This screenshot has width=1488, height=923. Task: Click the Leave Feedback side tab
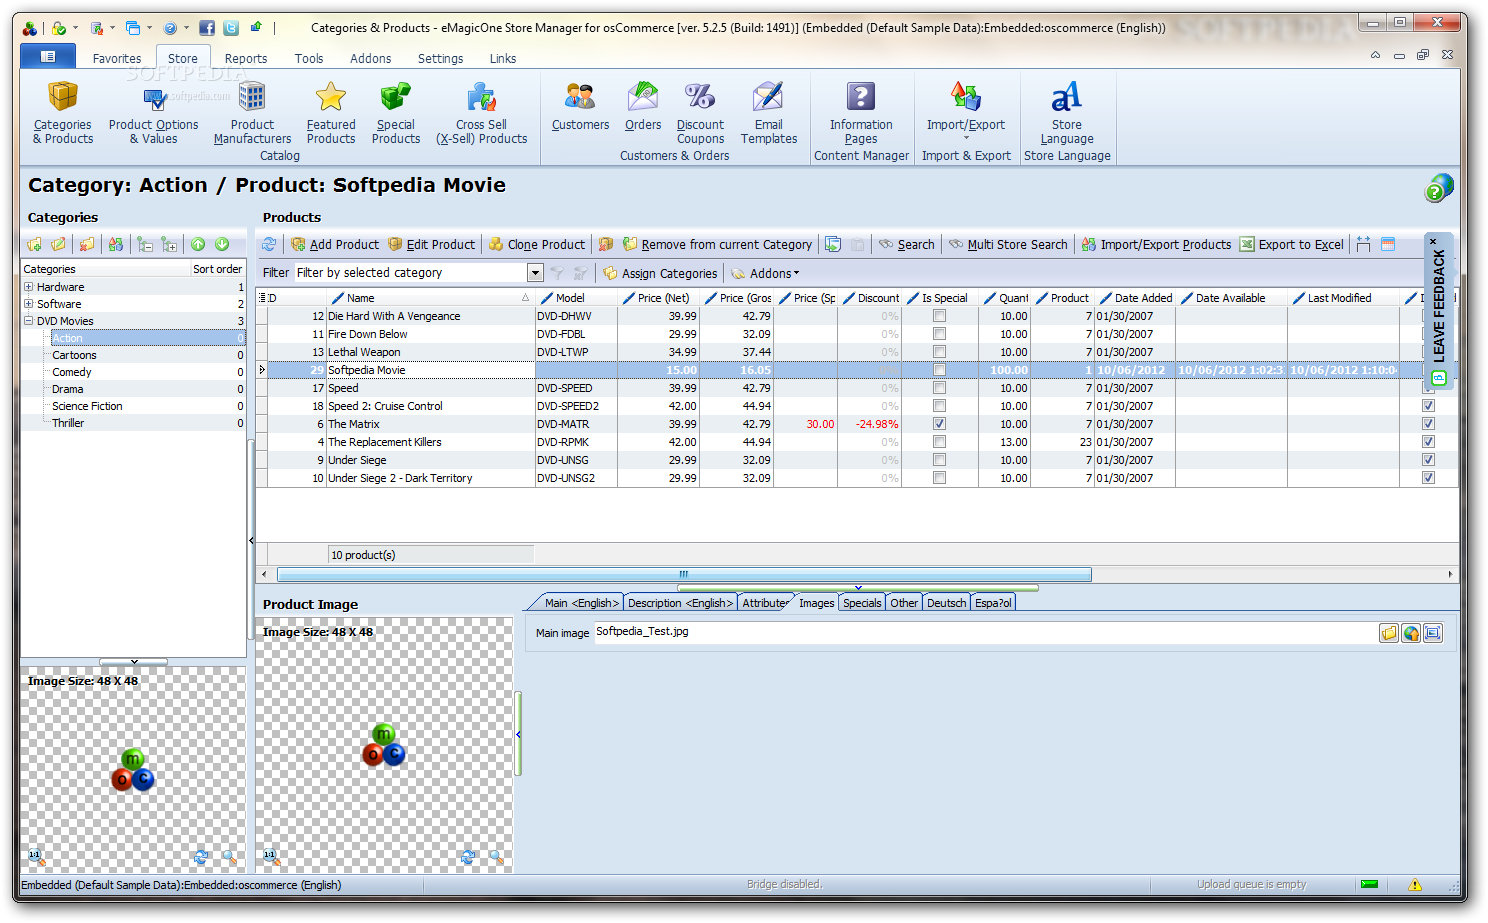tap(1439, 311)
